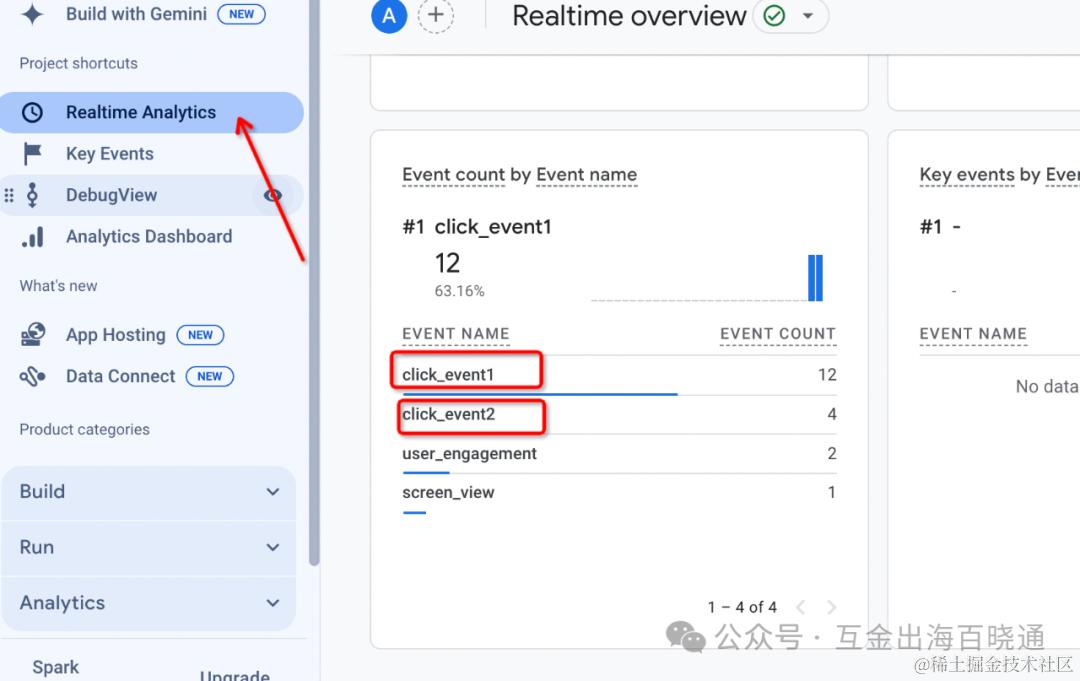Click the Spark plan label
This screenshot has height=681, width=1080.
(56, 667)
